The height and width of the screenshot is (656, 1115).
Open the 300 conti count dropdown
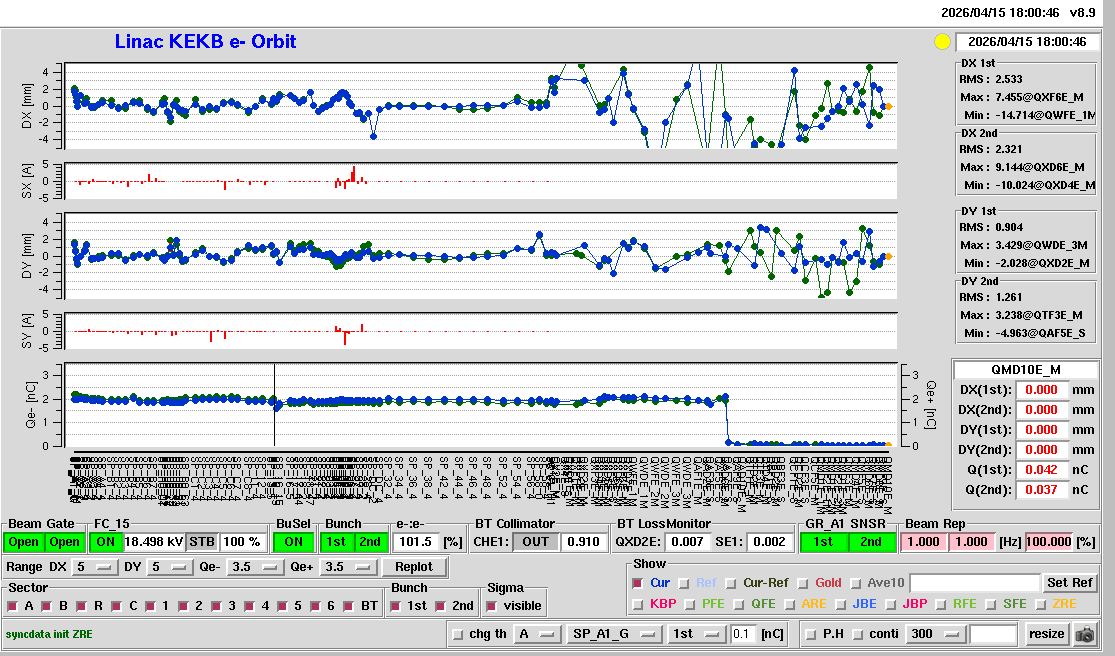coord(934,634)
